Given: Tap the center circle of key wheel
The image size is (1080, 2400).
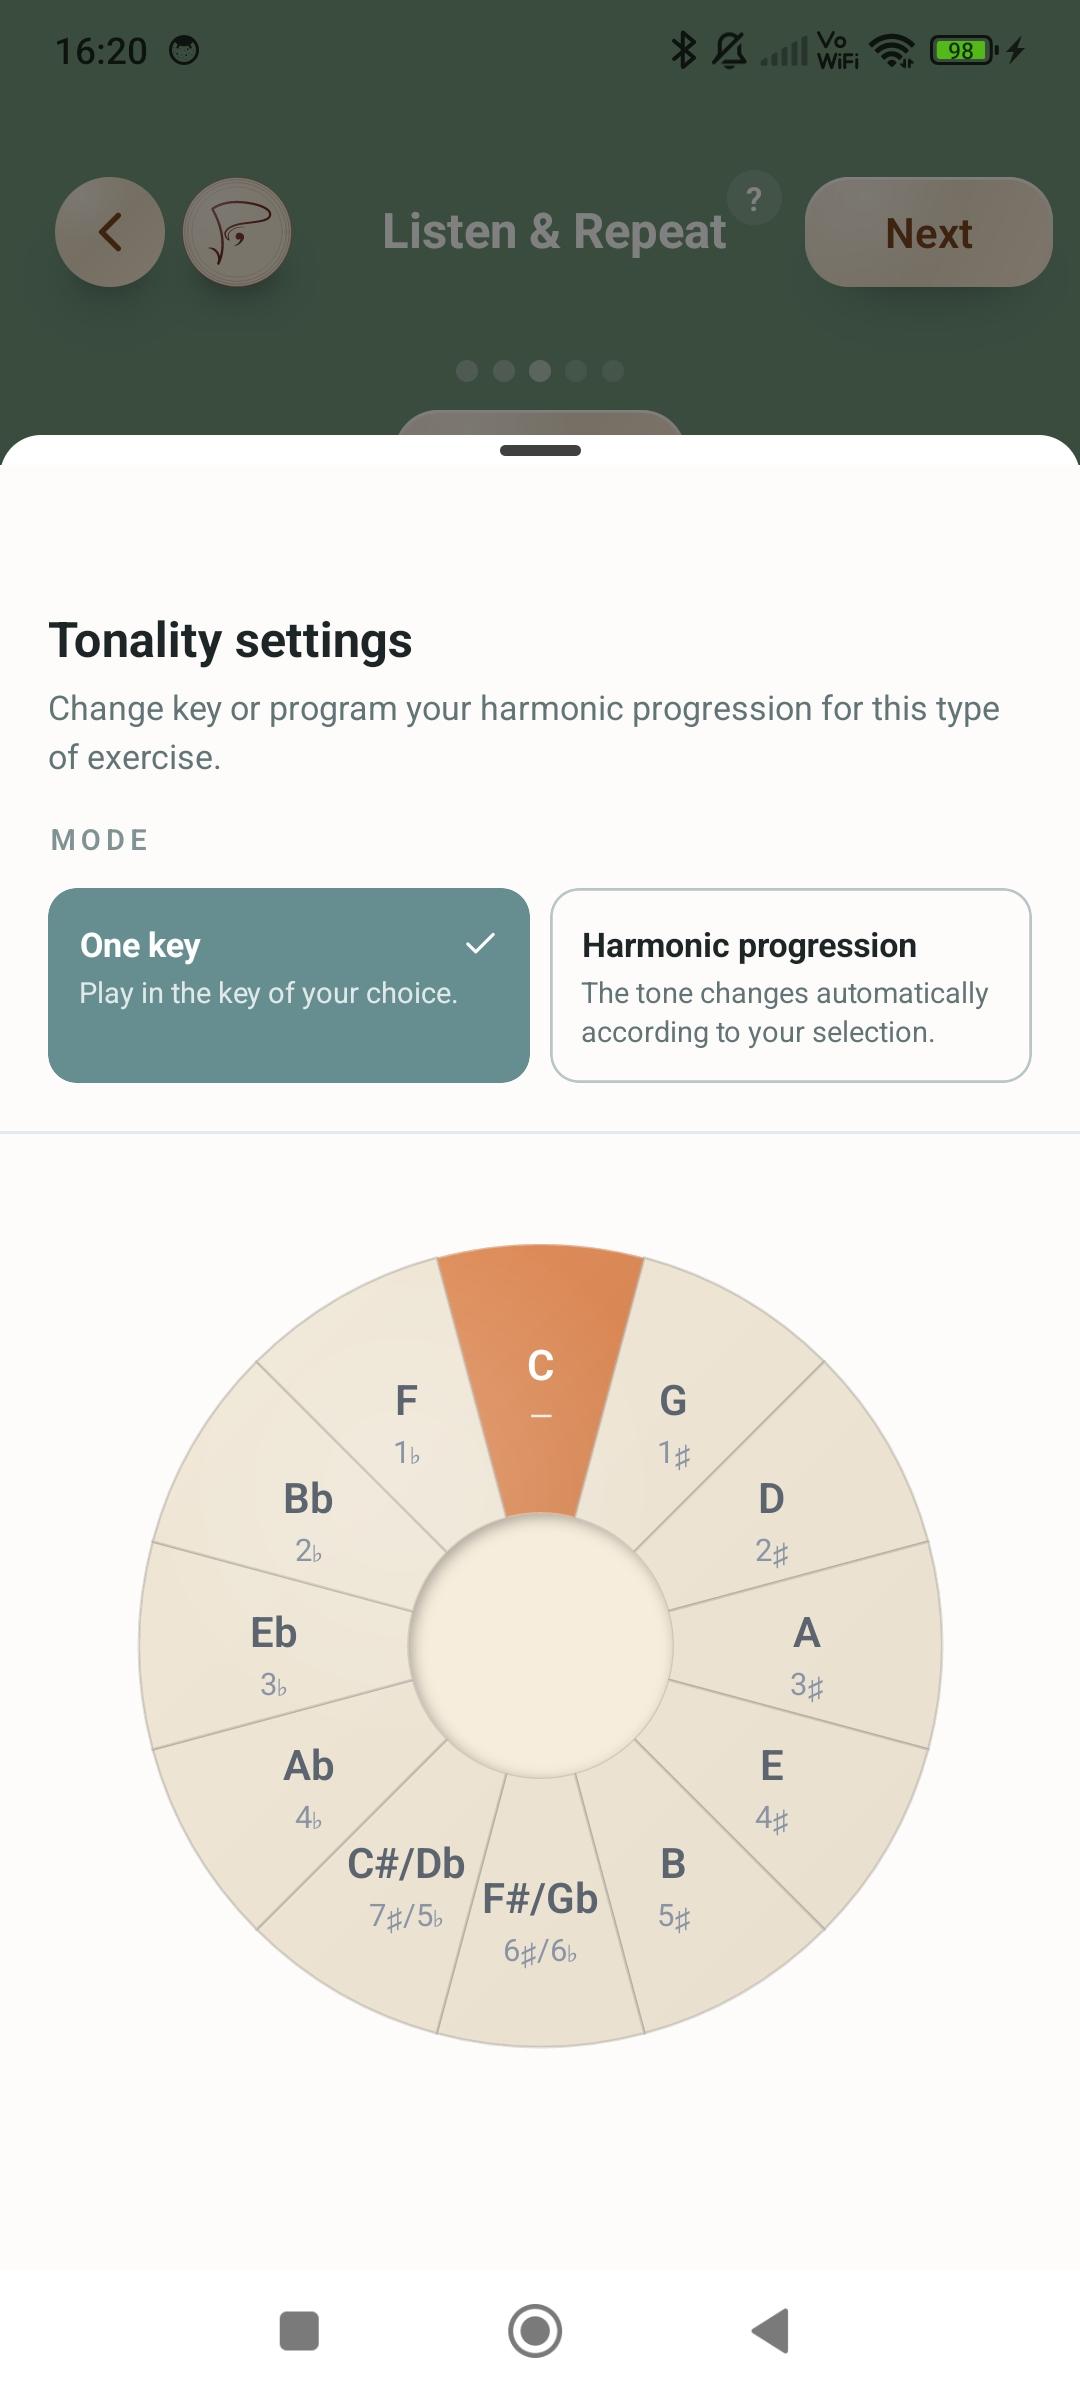Looking at the screenshot, I should click(x=540, y=1646).
